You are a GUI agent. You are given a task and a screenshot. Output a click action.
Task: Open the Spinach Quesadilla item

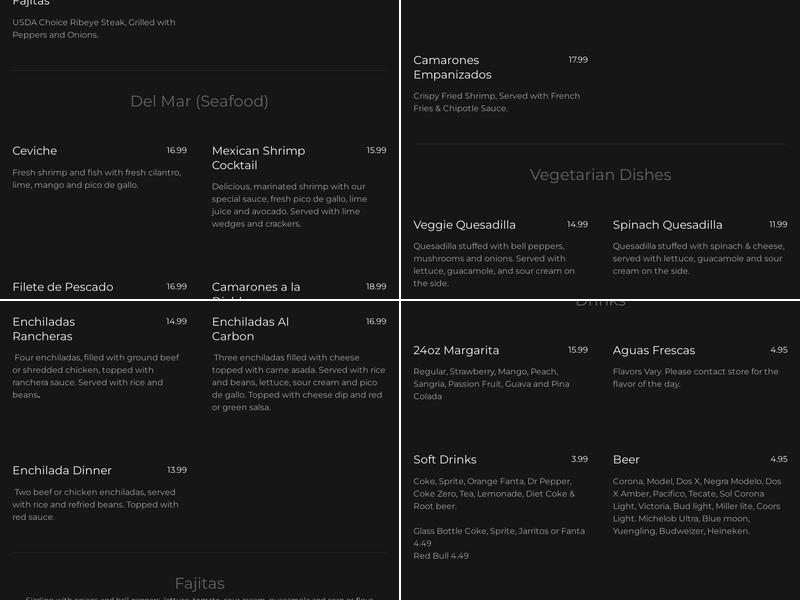pyautogui.click(x=667, y=225)
